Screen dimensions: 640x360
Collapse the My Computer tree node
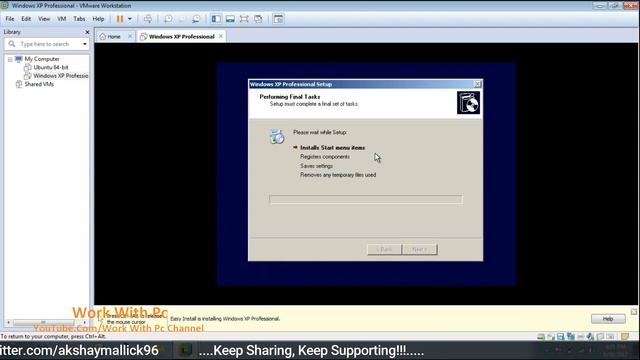(x=10, y=59)
